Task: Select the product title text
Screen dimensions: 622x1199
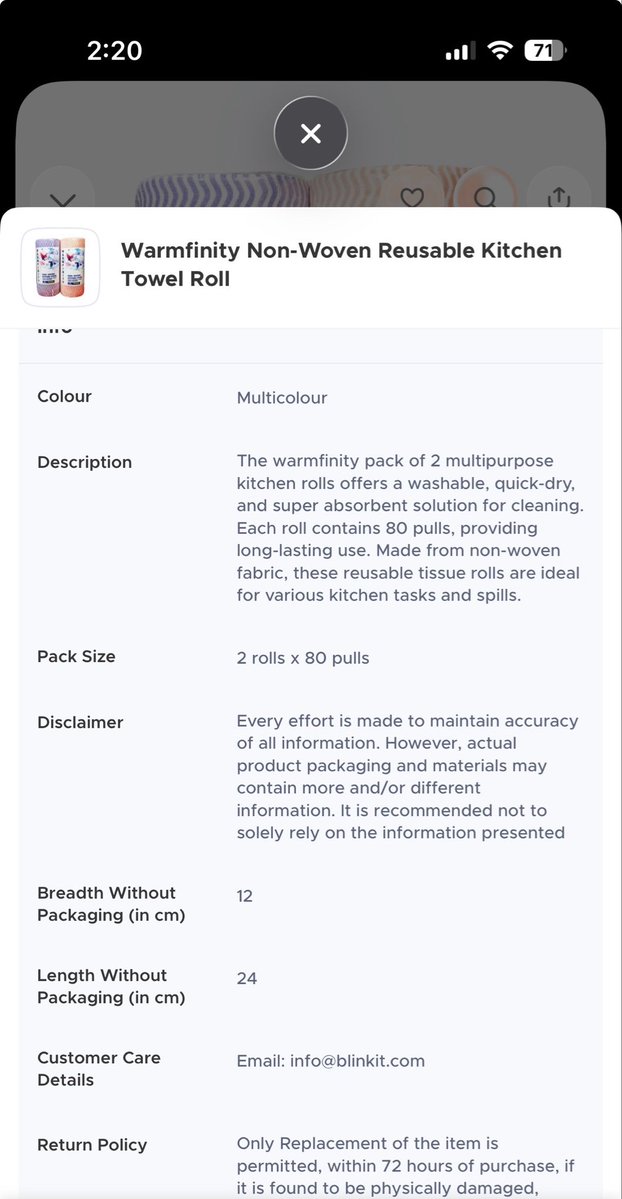Action: 341,265
